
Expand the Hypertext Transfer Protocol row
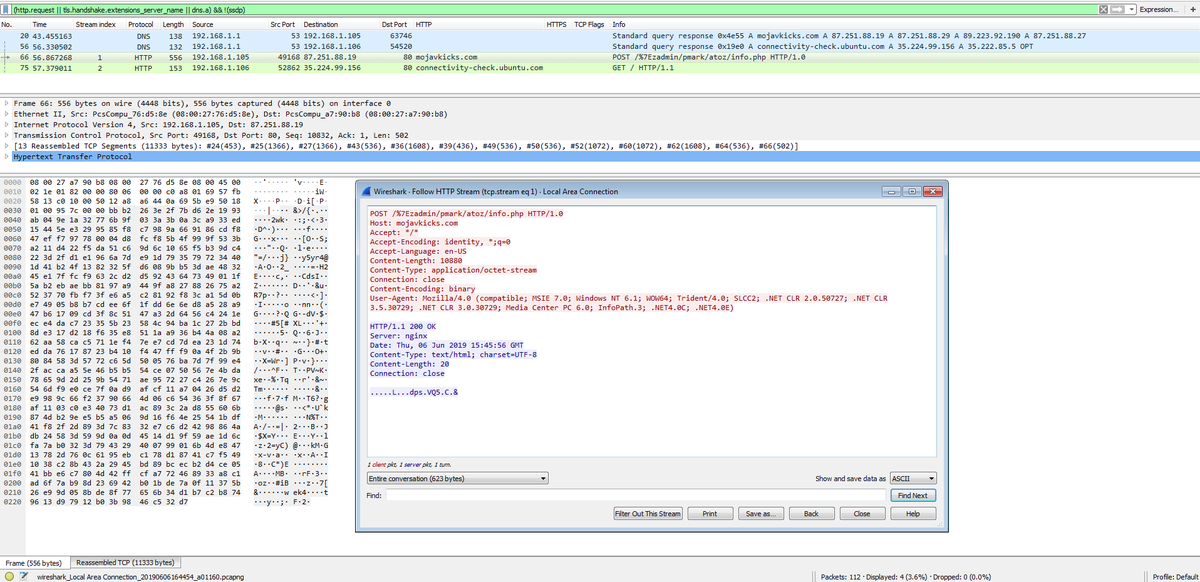[x=8, y=157]
